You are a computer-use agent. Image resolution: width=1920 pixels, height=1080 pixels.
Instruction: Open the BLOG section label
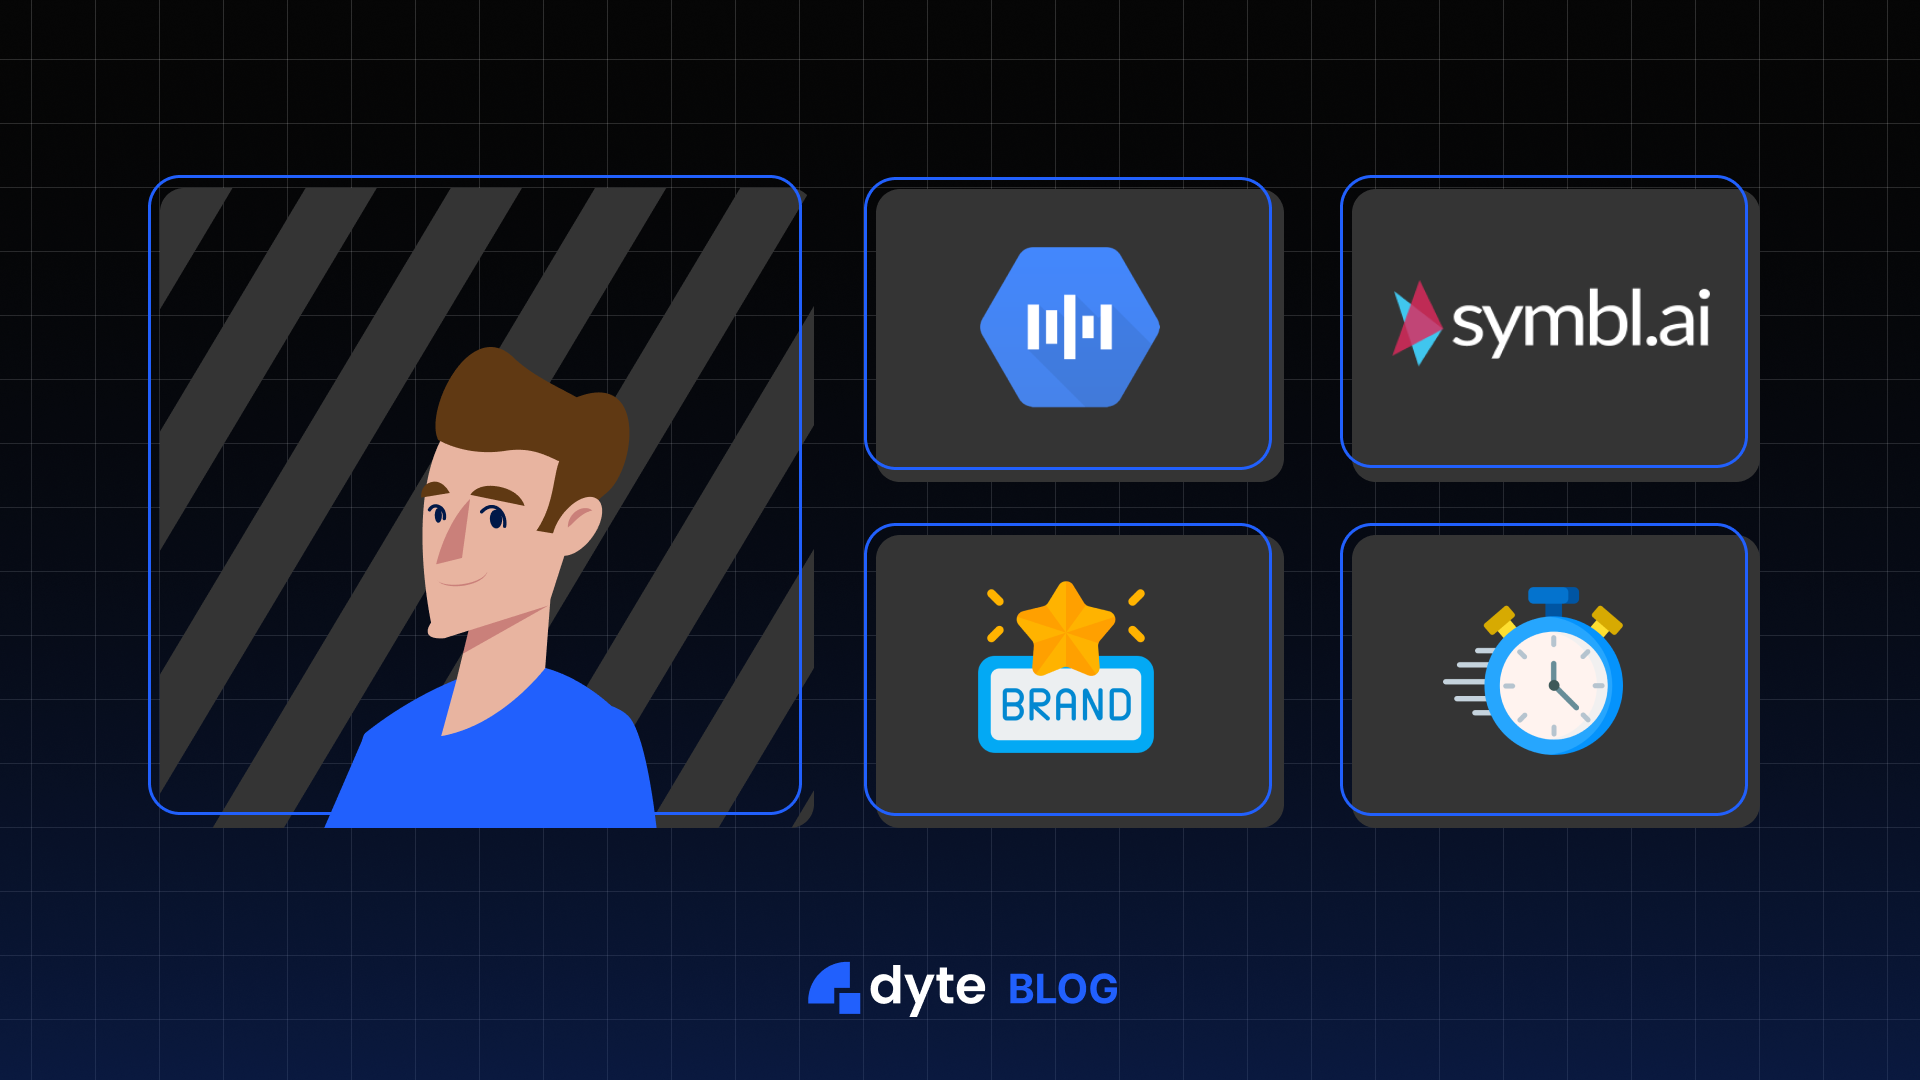pyautogui.click(x=1063, y=988)
